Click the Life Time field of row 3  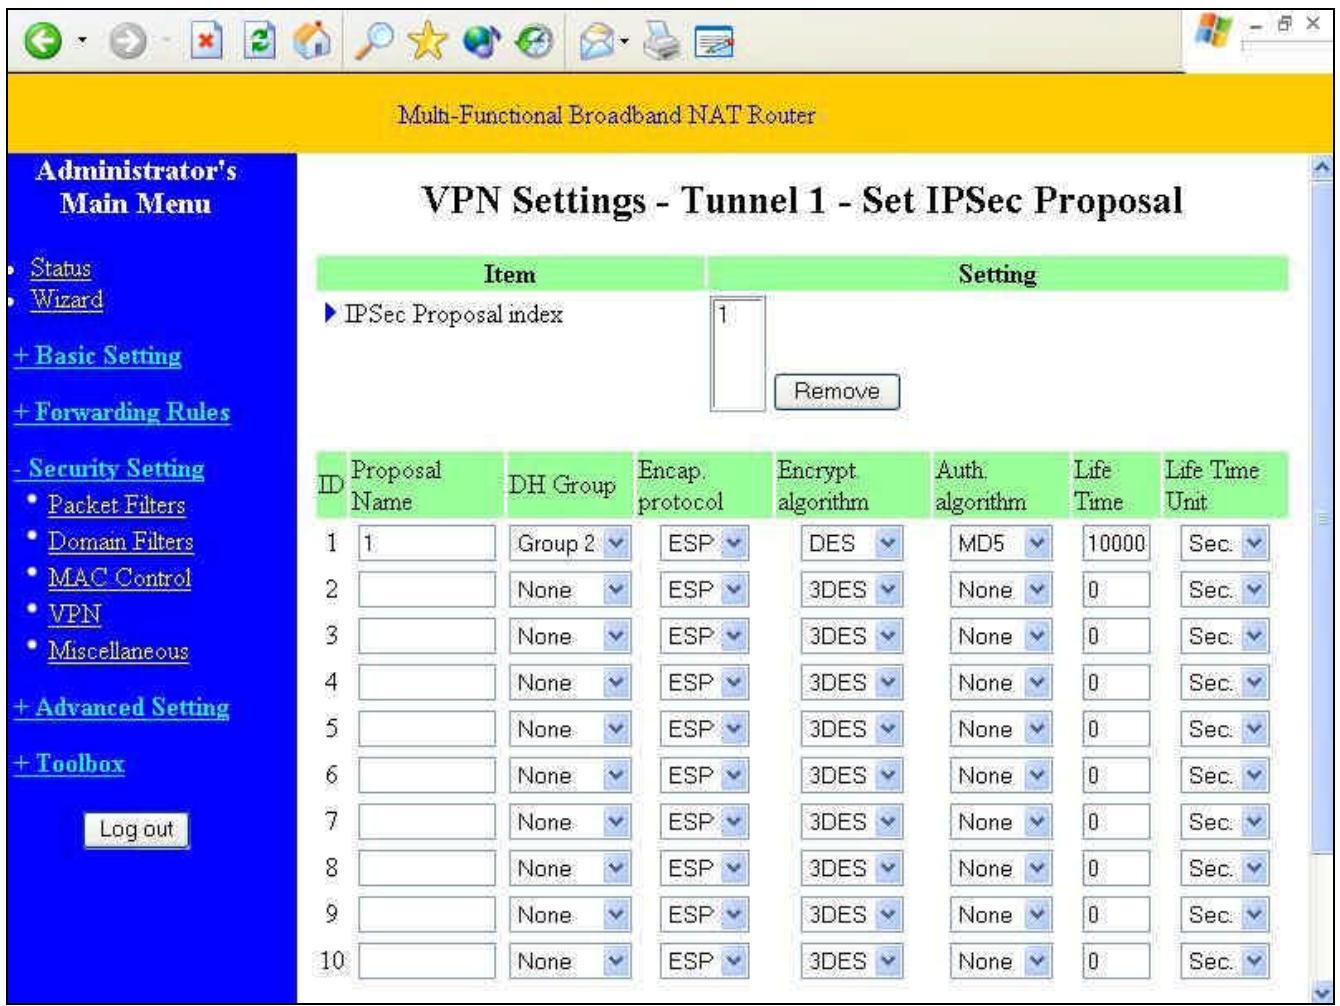tap(1116, 636)
